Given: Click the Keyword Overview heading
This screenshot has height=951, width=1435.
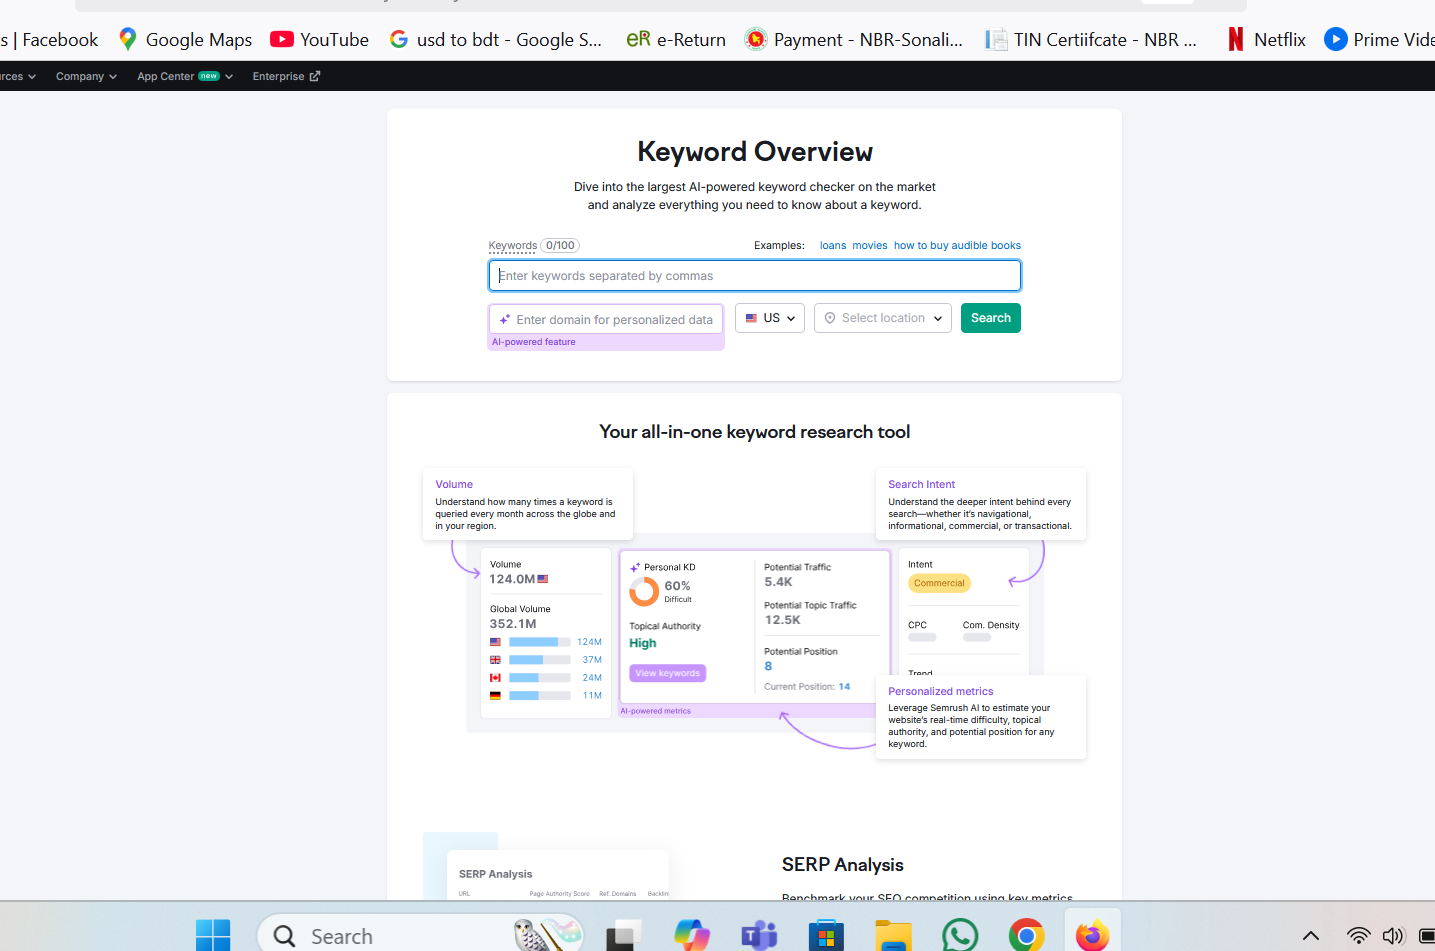Looking at the screenshot, I should pyautogui.click(x=755, y=152).
